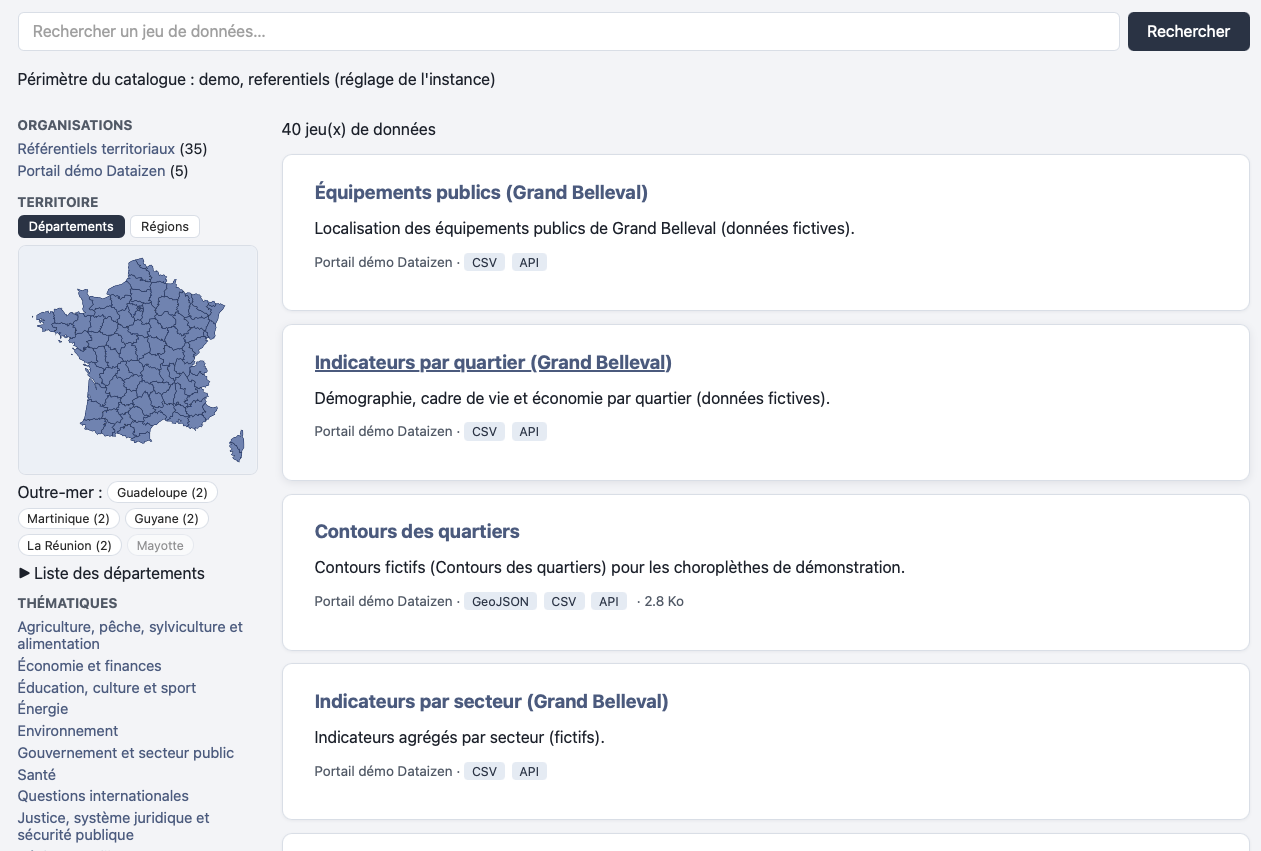Open Indicateurs par quartier (Grand Belleval) dataset
This screenshot has height=851, width=1261.
pyautogui.click(x=493, y=362)
